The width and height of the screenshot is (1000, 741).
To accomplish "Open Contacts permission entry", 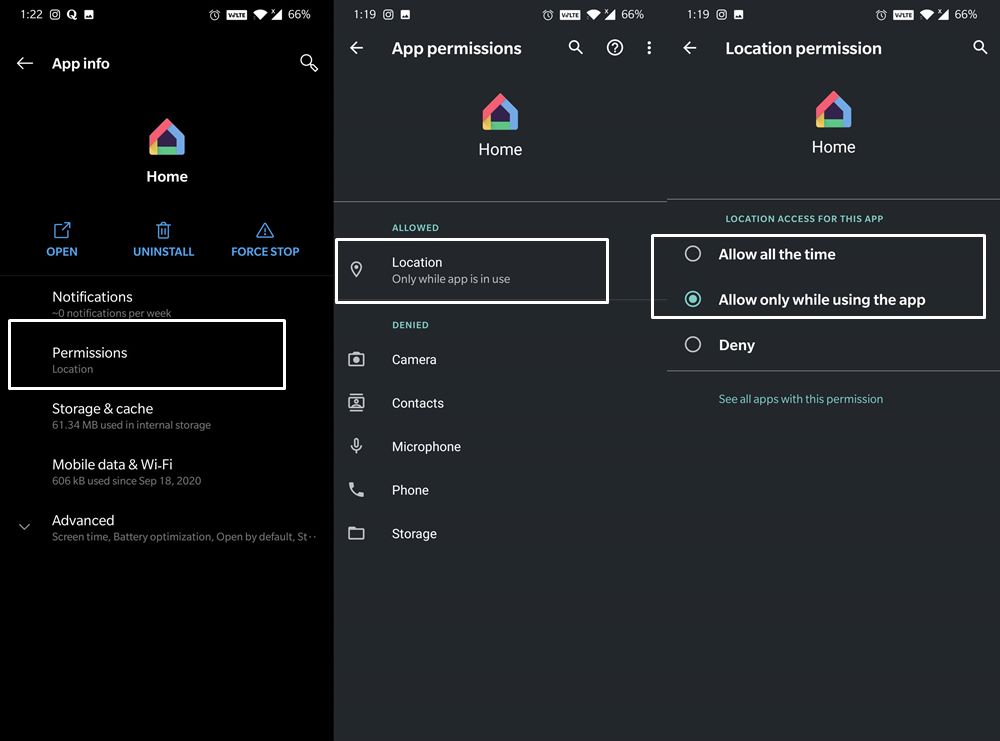I will [500, 403].
